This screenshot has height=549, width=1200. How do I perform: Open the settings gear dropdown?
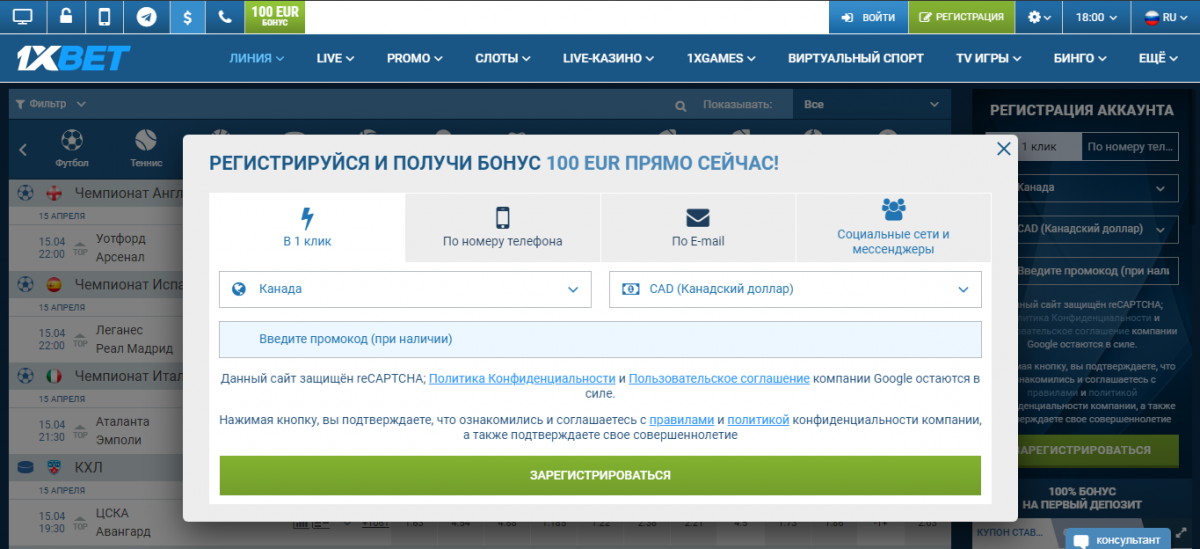pyautogui.click(x=1040, y=17)
